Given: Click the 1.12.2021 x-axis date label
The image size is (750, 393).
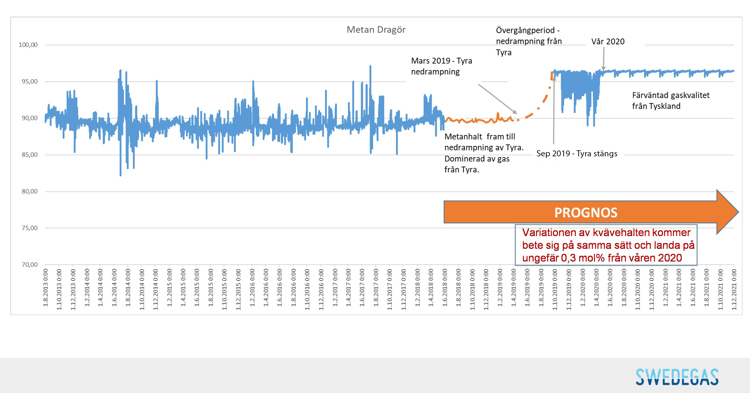Looking at the screenshot, I should (x=734, y=288).
